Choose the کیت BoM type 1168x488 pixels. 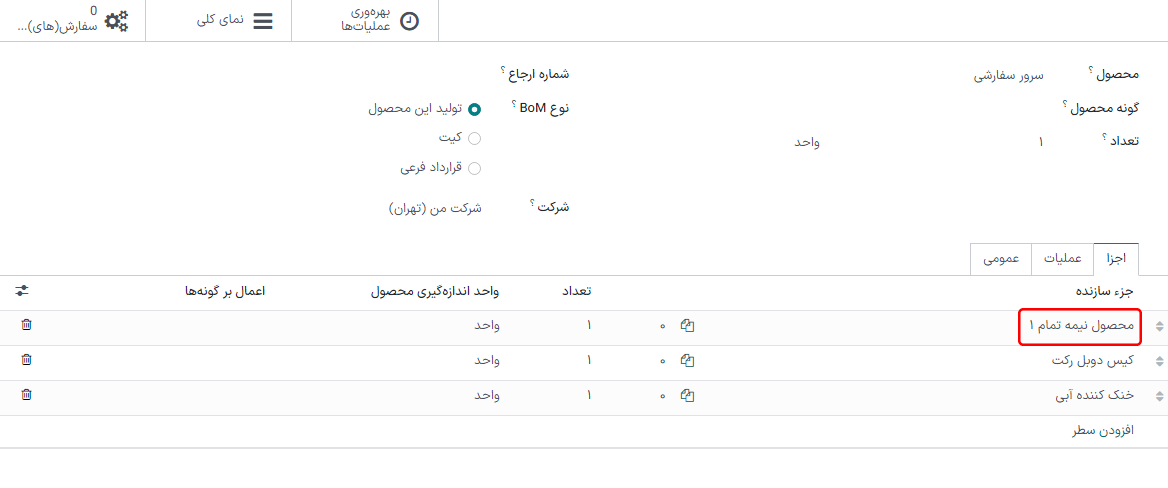pos(474,138)
